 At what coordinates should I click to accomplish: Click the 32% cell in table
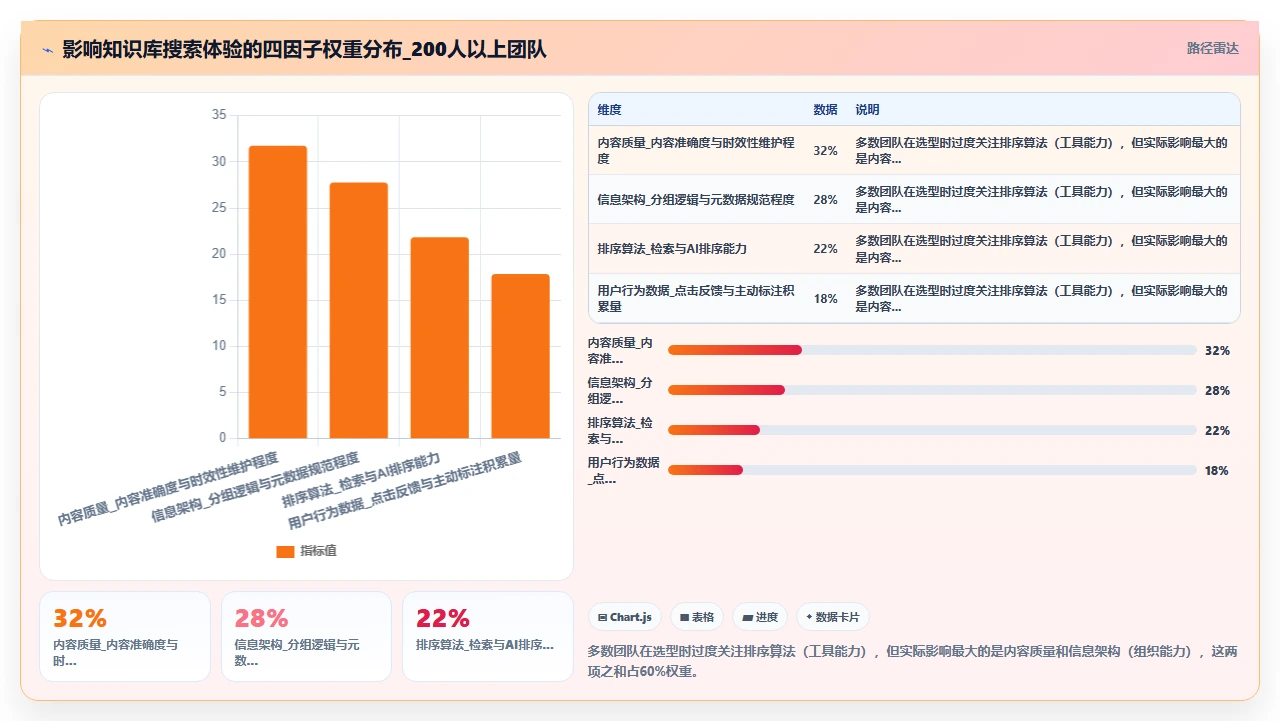(x=825, y=151)
